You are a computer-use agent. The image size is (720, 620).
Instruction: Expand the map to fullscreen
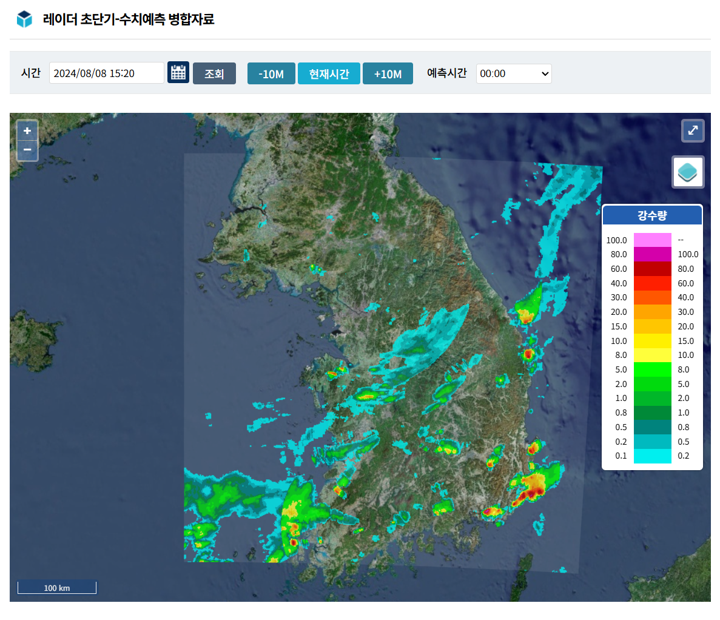(692, 131)
